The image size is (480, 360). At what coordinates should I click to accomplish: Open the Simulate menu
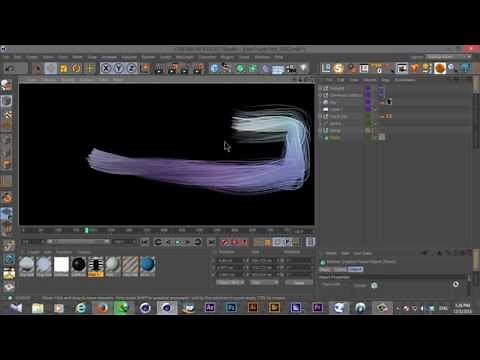(x=129, y=57)
